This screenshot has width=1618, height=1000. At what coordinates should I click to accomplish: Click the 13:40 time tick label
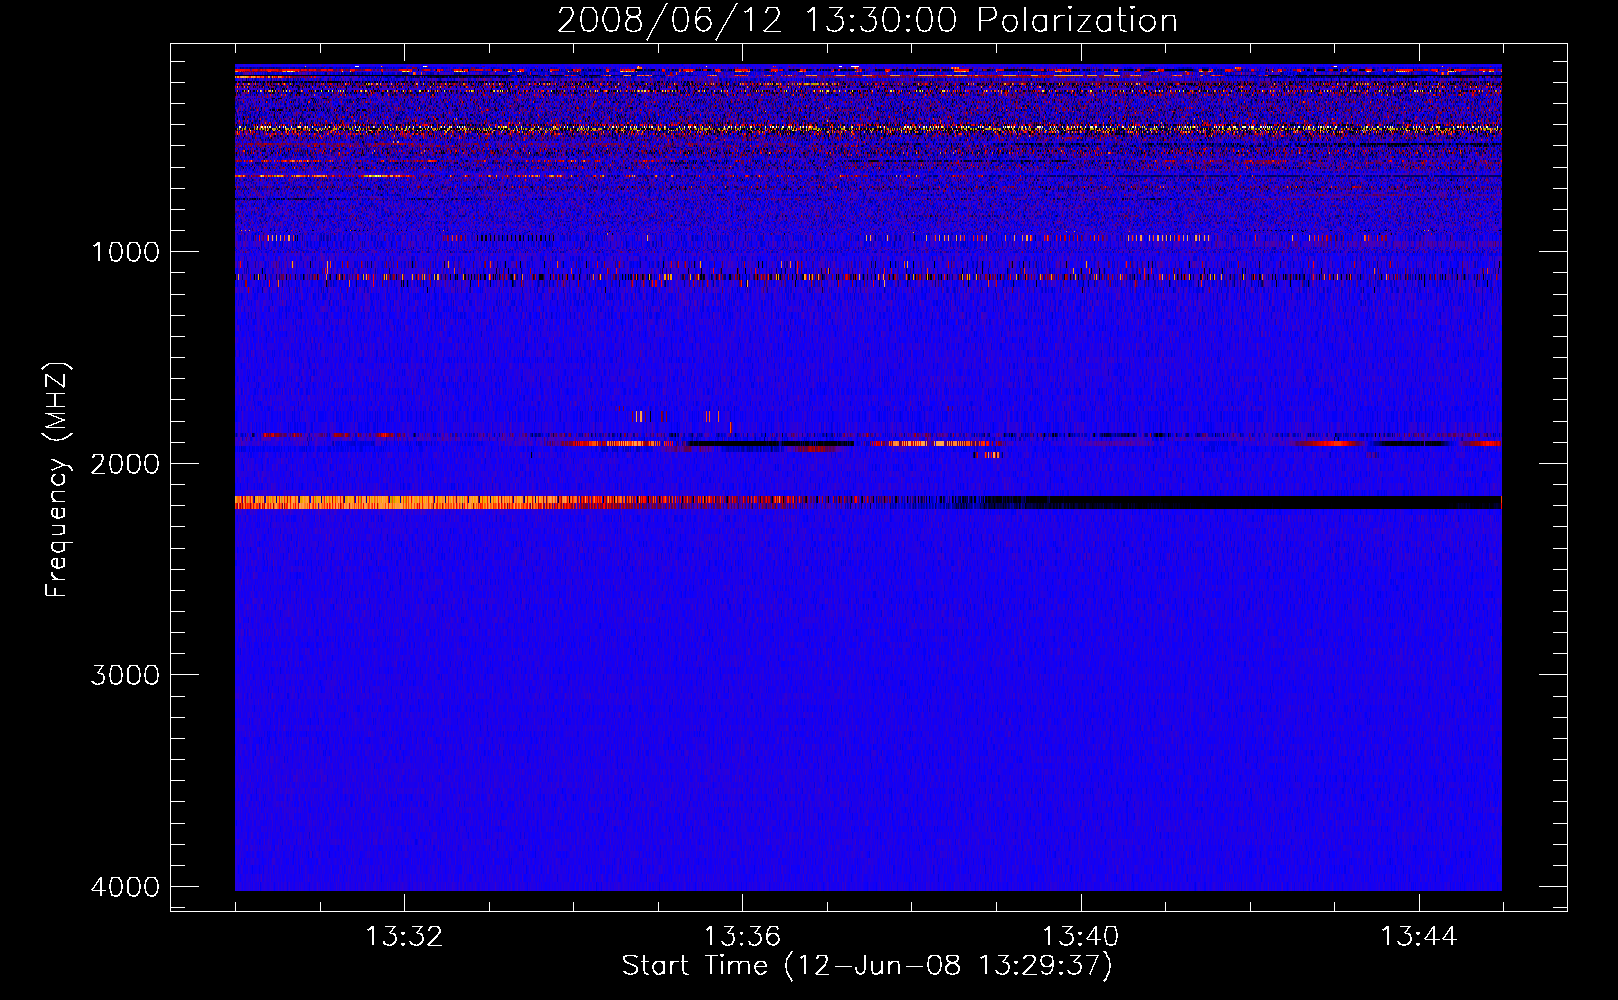click(x=1080, y=937)
